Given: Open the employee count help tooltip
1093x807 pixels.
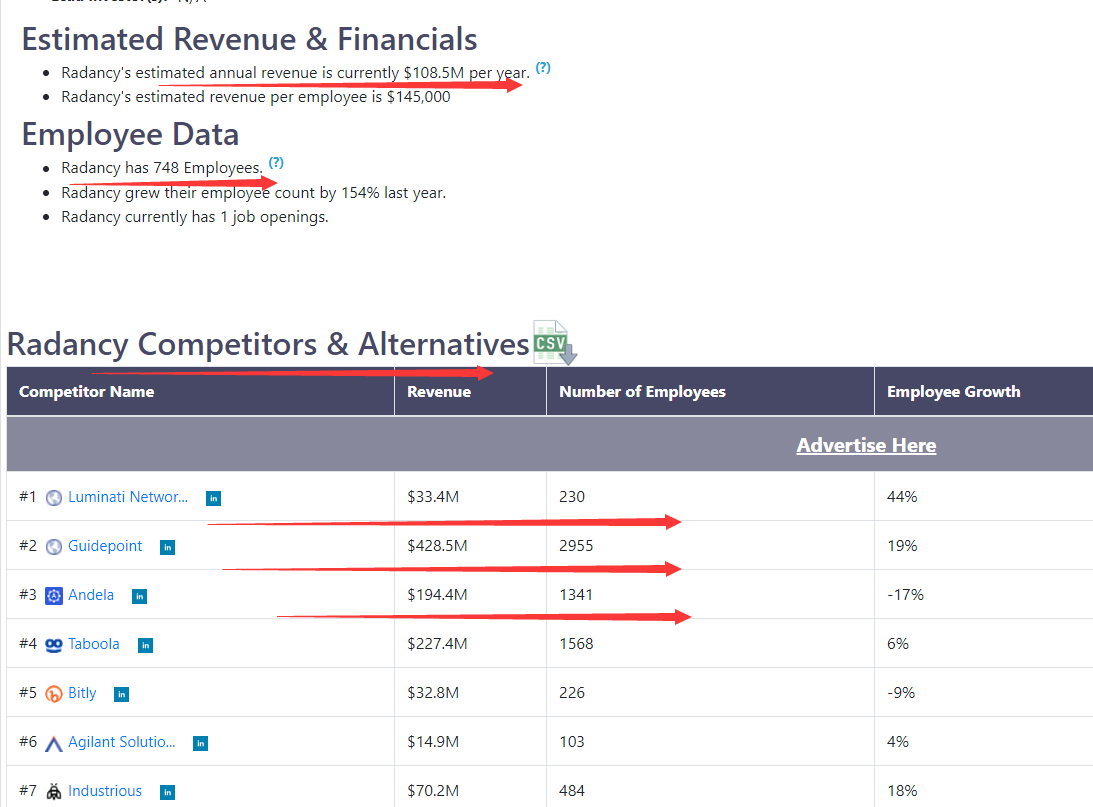Looking at the screenshot, I should [x=276, y=163].
